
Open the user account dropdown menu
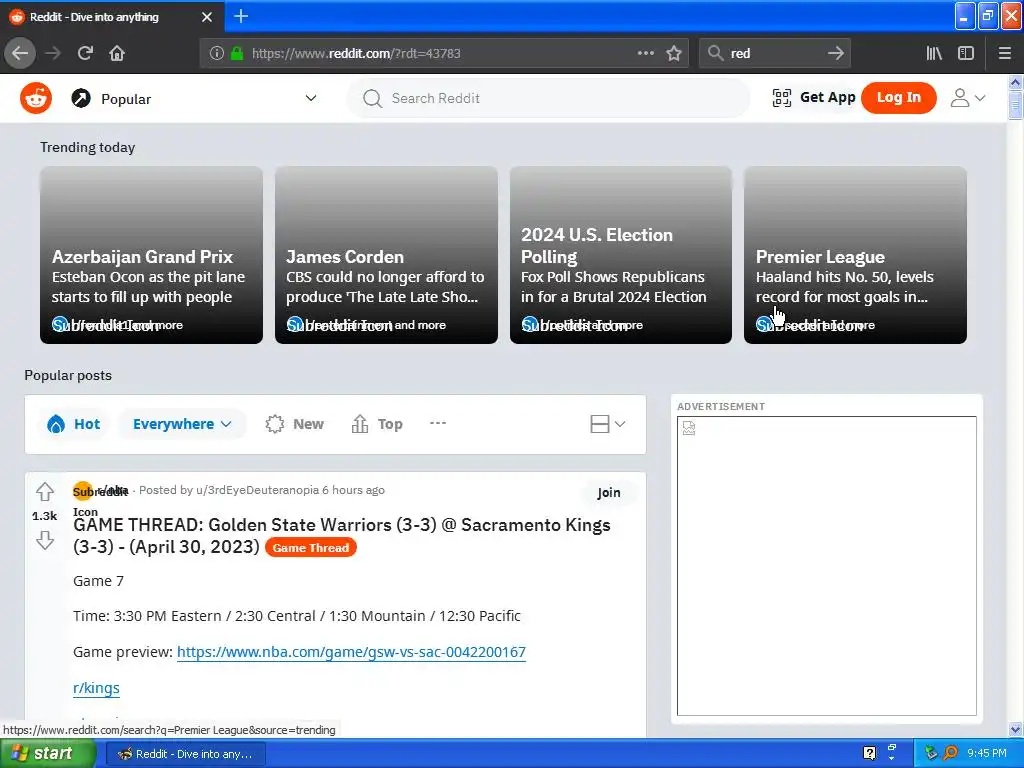968,98
